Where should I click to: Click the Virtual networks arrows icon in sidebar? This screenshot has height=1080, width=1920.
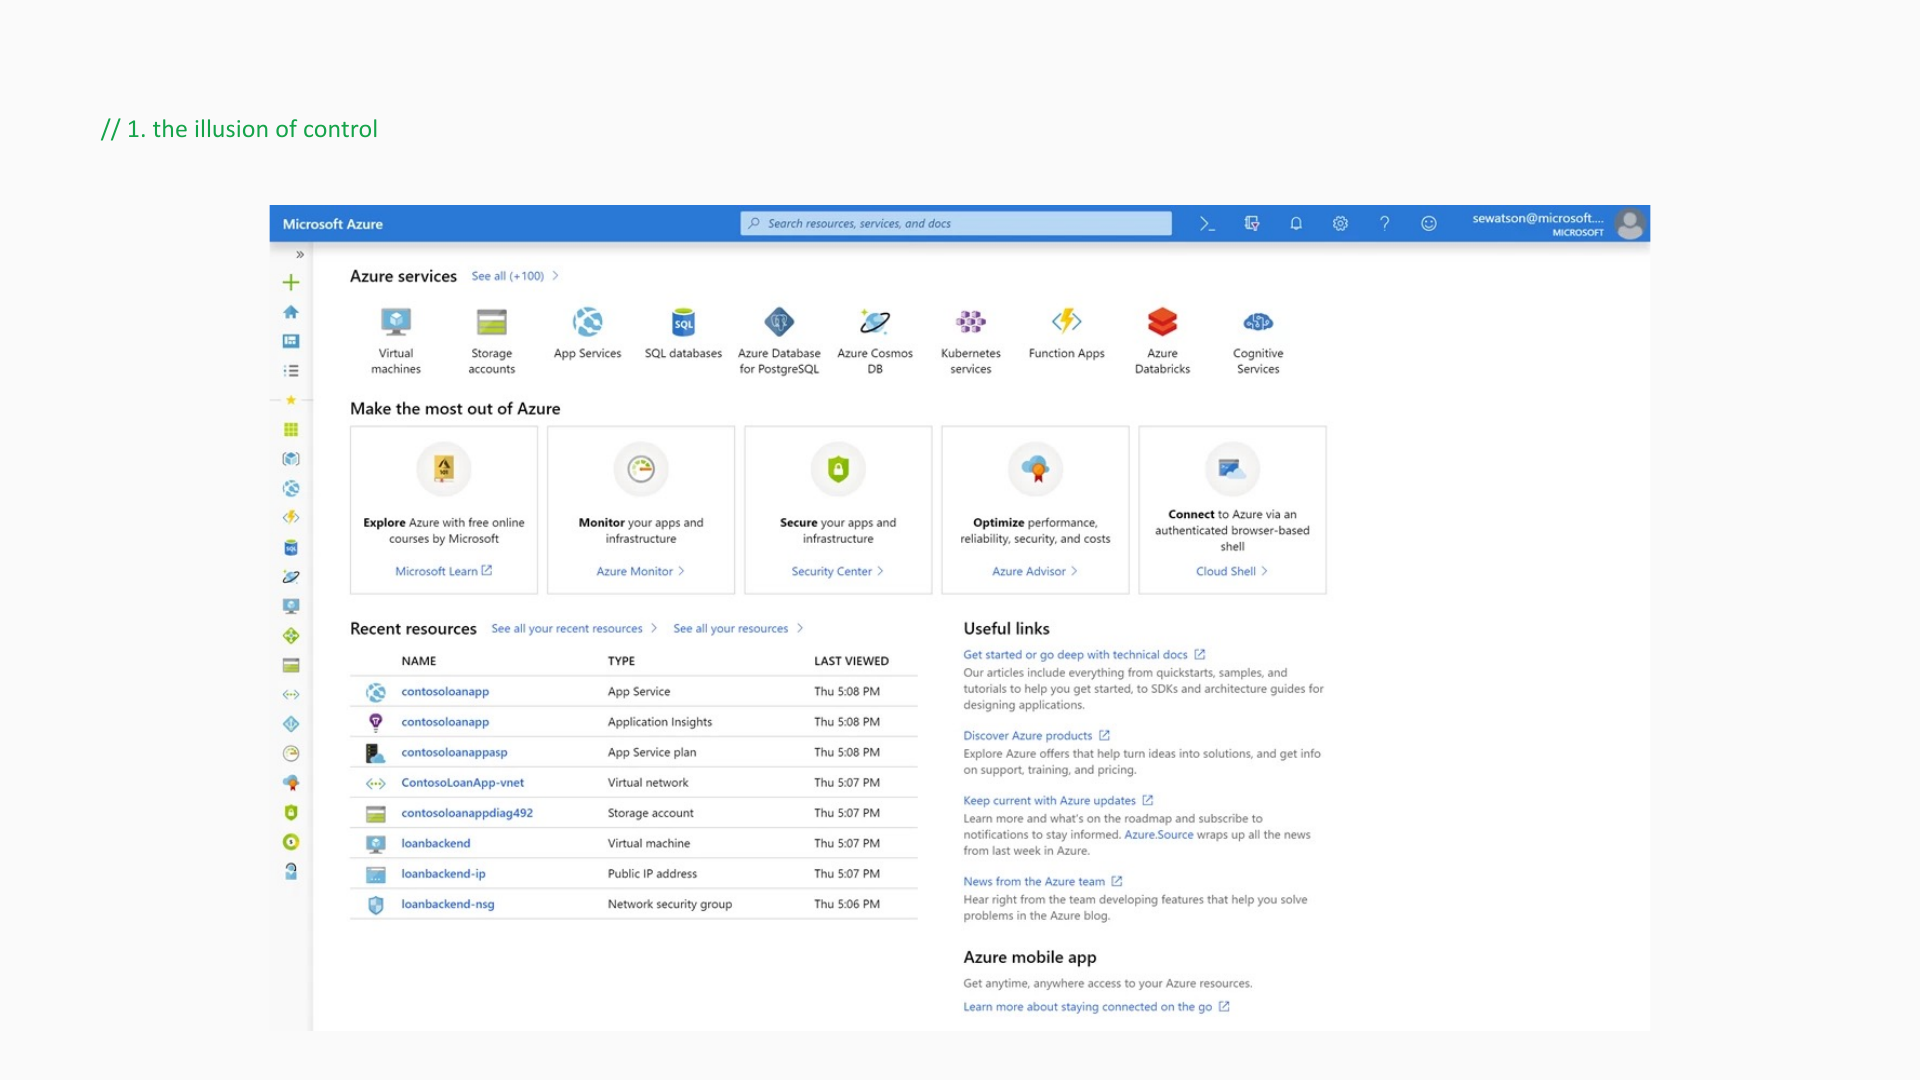coord(291,694)
